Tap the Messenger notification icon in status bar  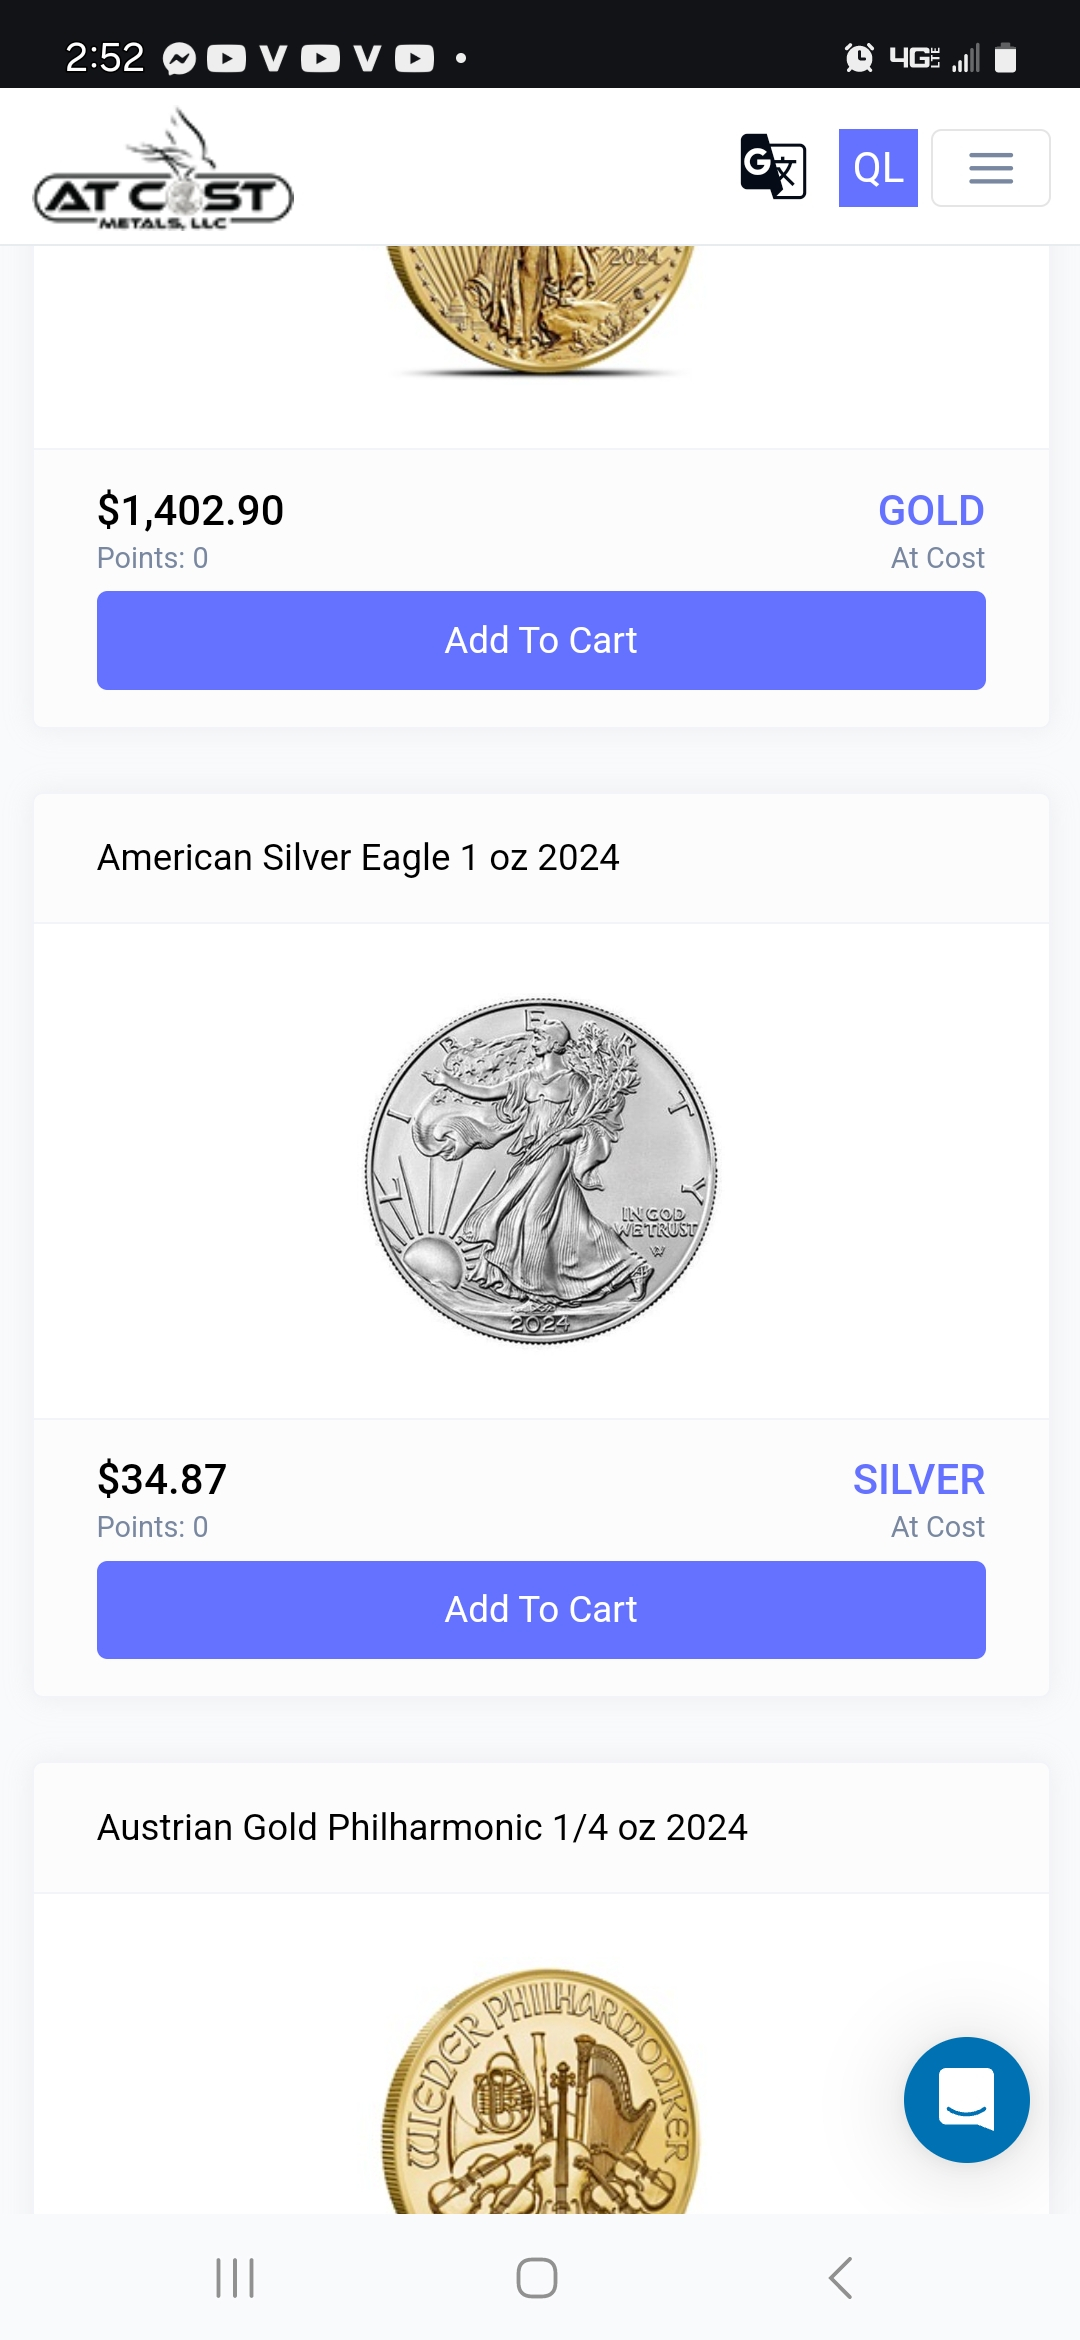click(179, 59)
